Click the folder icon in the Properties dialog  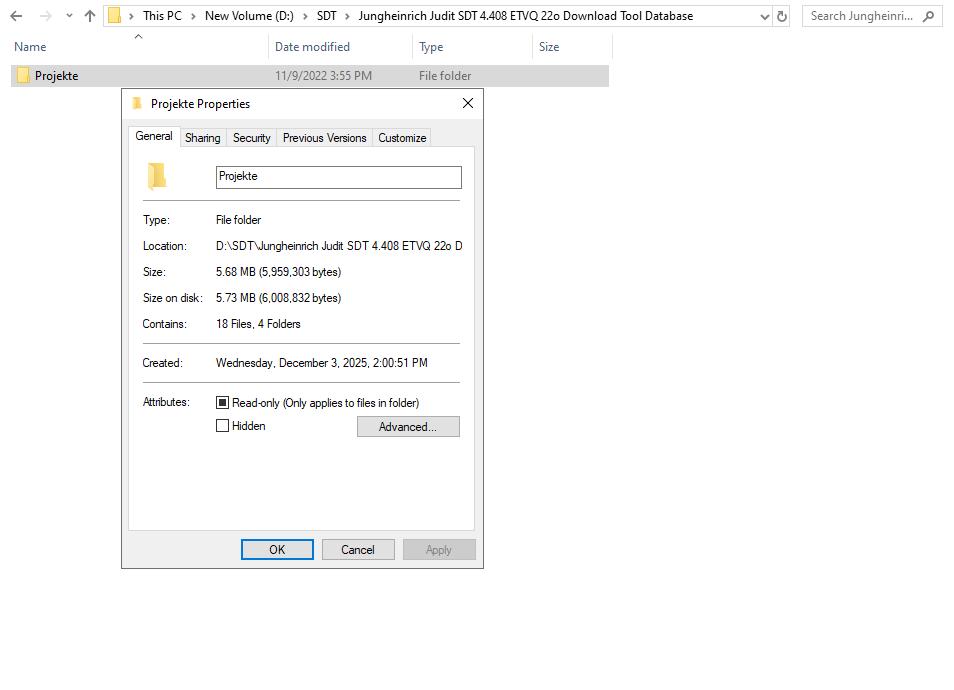[157, 175]
